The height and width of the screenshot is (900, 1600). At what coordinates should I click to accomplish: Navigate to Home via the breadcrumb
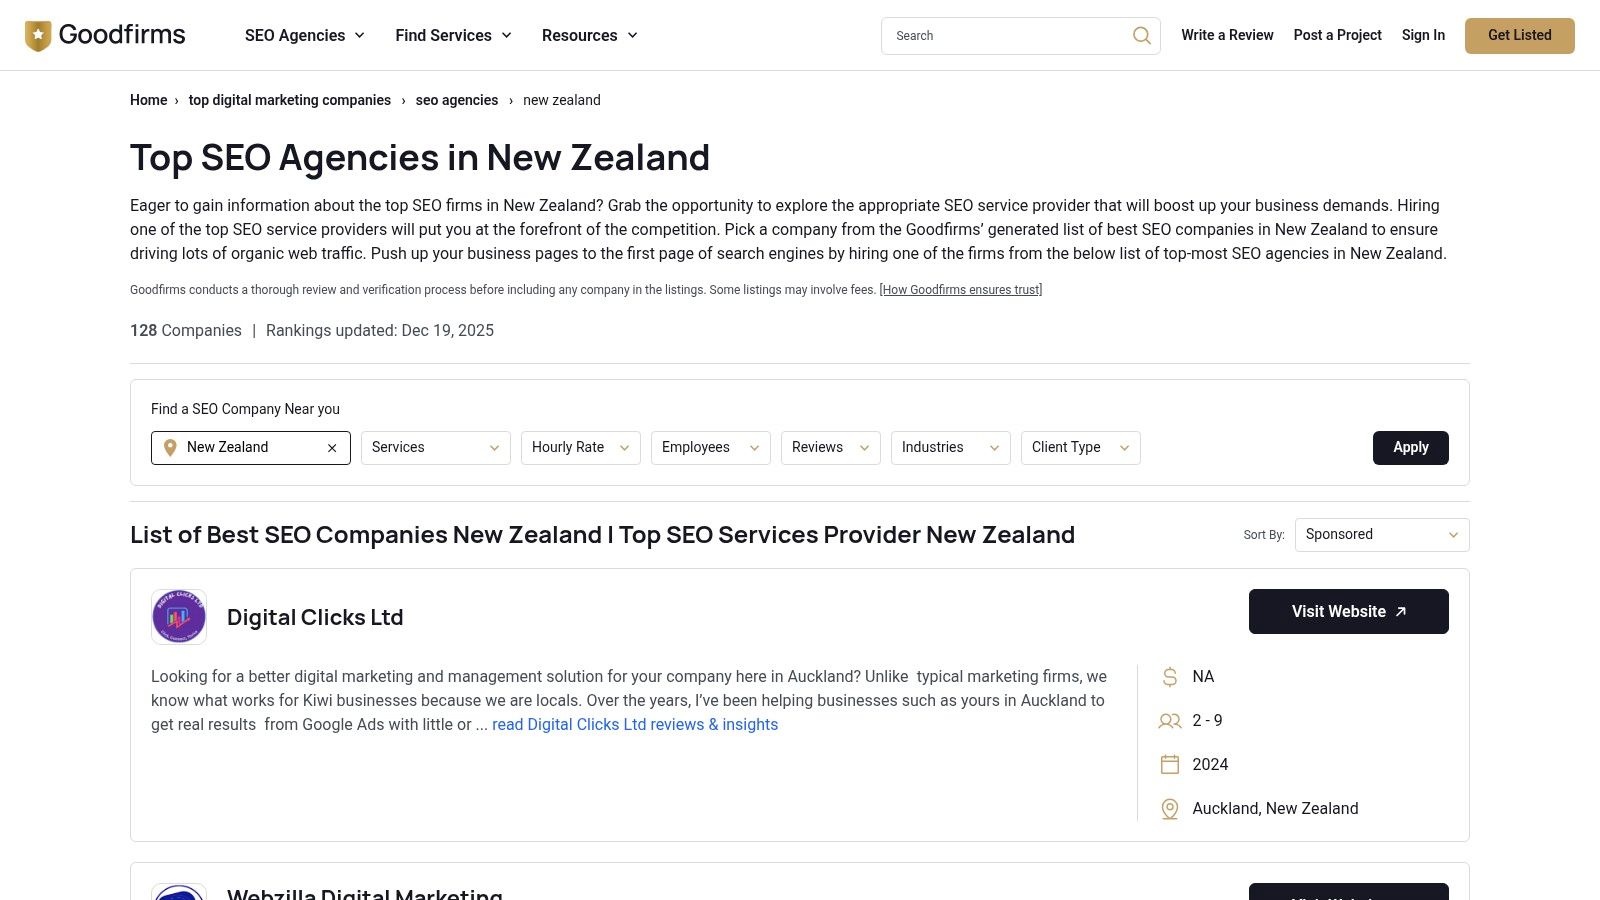(x=148, y=100)
